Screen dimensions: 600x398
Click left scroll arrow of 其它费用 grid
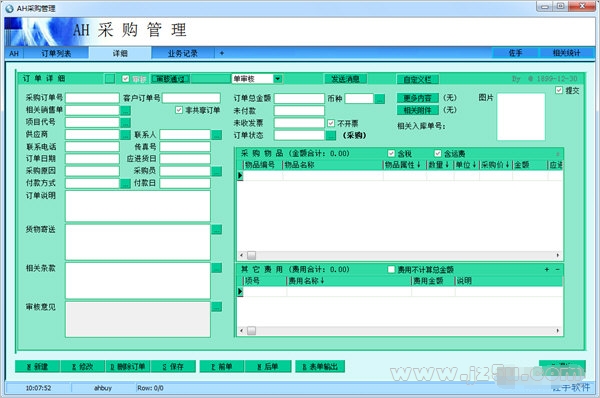(x=241, y=330)
